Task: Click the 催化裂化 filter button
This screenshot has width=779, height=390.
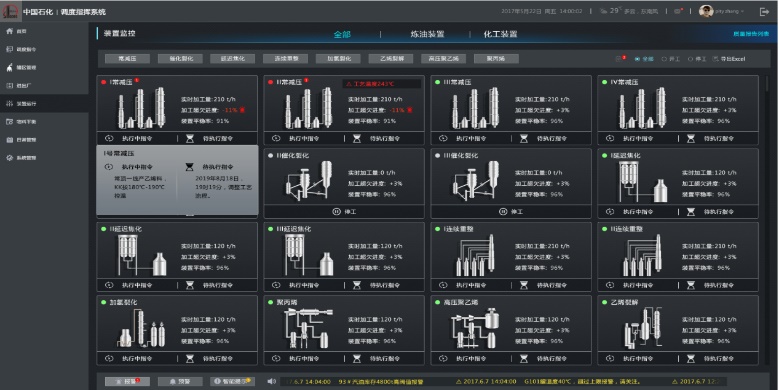Action: pos(180,59)
